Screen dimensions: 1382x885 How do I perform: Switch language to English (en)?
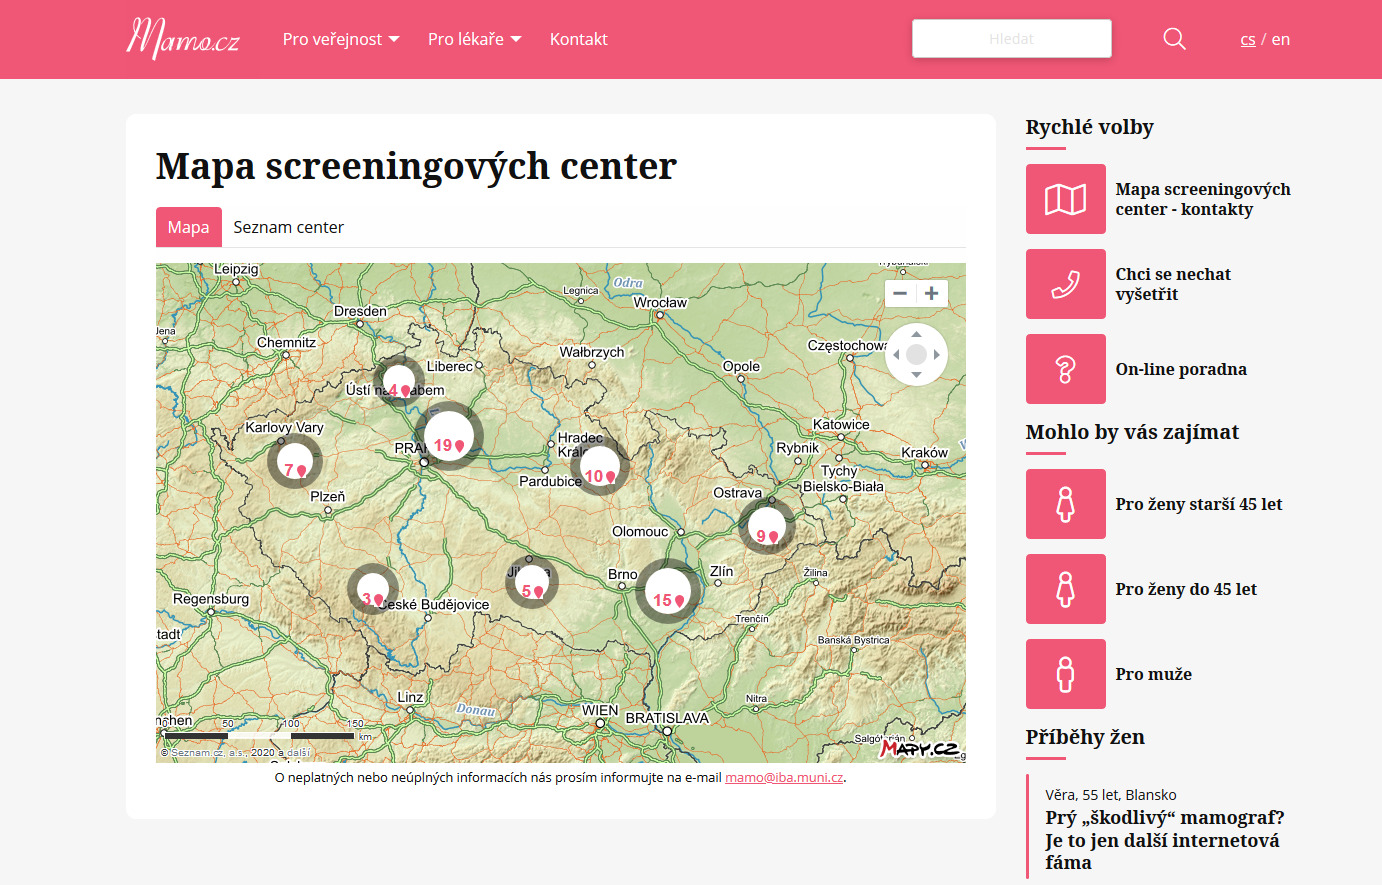[1281, 40]
